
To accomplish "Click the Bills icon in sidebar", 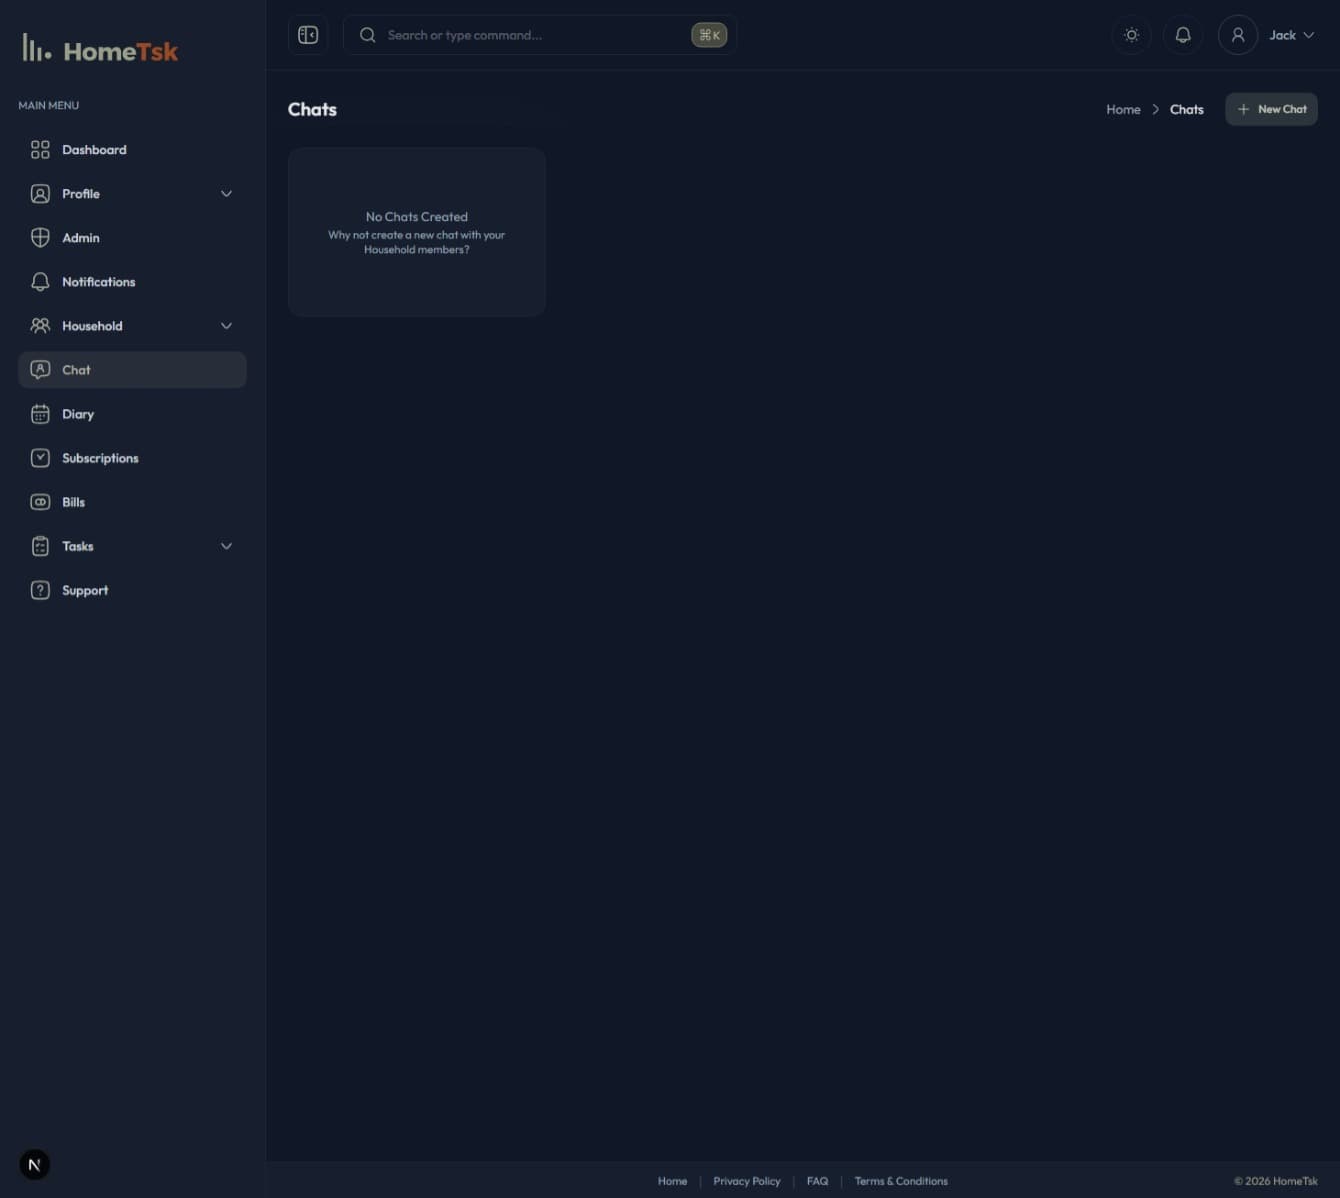I will pos(40,502).
